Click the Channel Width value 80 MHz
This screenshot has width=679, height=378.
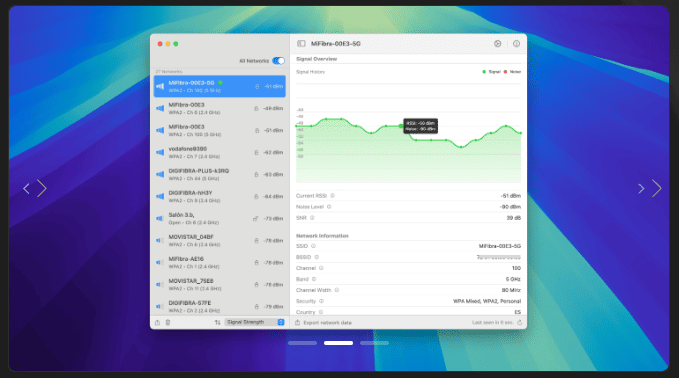click(x=511, y=290)
